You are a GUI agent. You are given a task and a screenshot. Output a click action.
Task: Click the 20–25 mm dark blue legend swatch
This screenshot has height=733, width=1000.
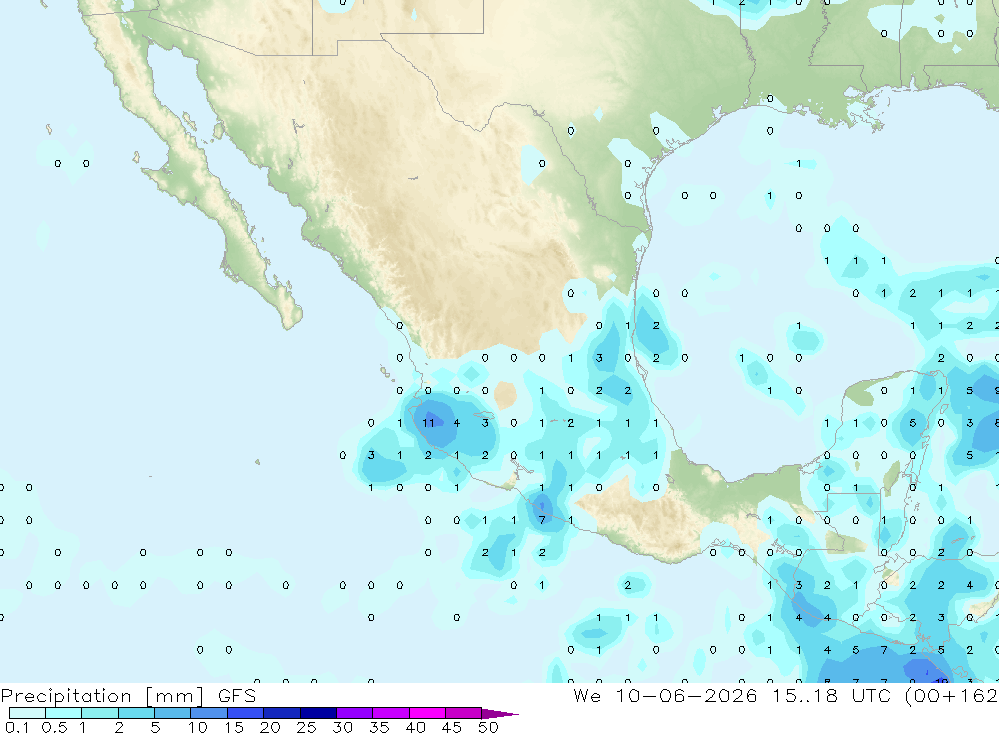coord(282,713)
